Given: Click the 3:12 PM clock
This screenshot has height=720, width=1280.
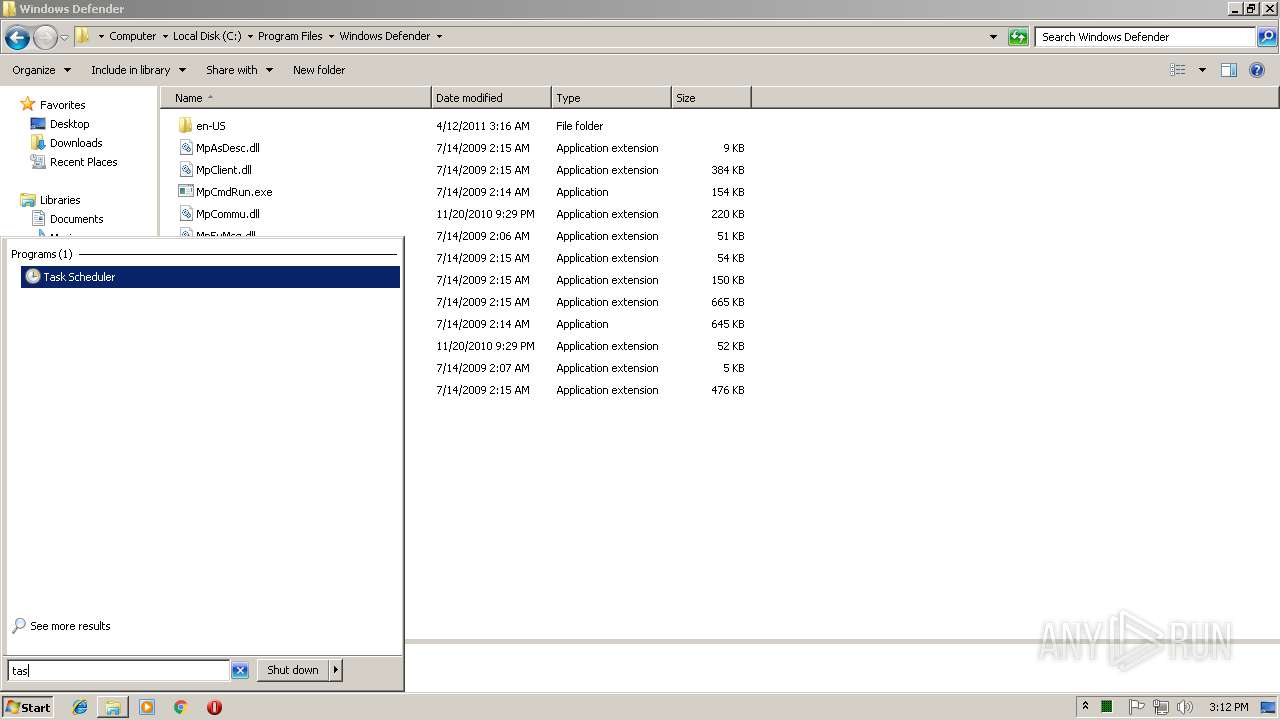Looking at the screenshot, I should coord(1228,707).
